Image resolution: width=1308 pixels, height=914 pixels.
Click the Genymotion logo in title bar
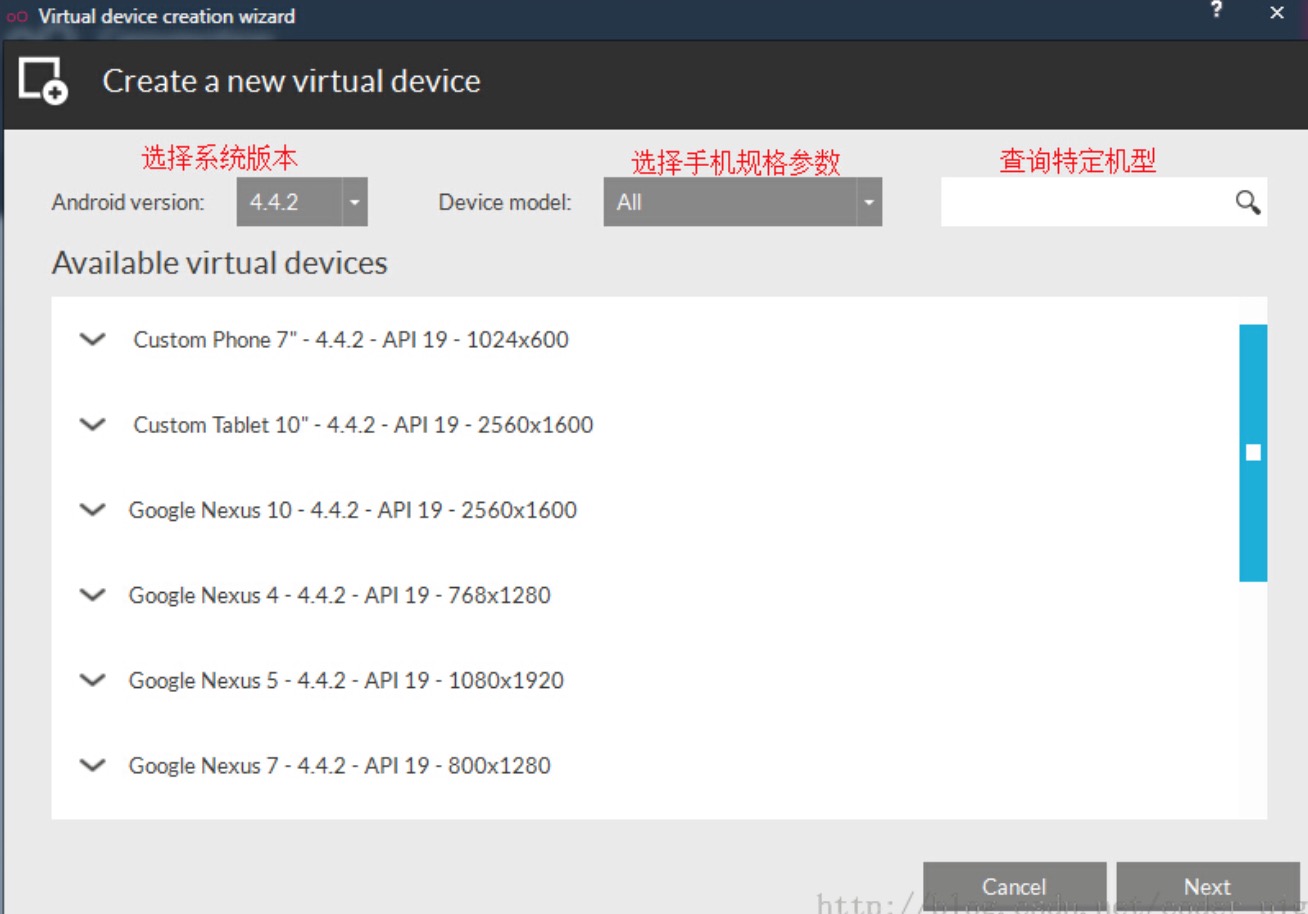(17, 17)
